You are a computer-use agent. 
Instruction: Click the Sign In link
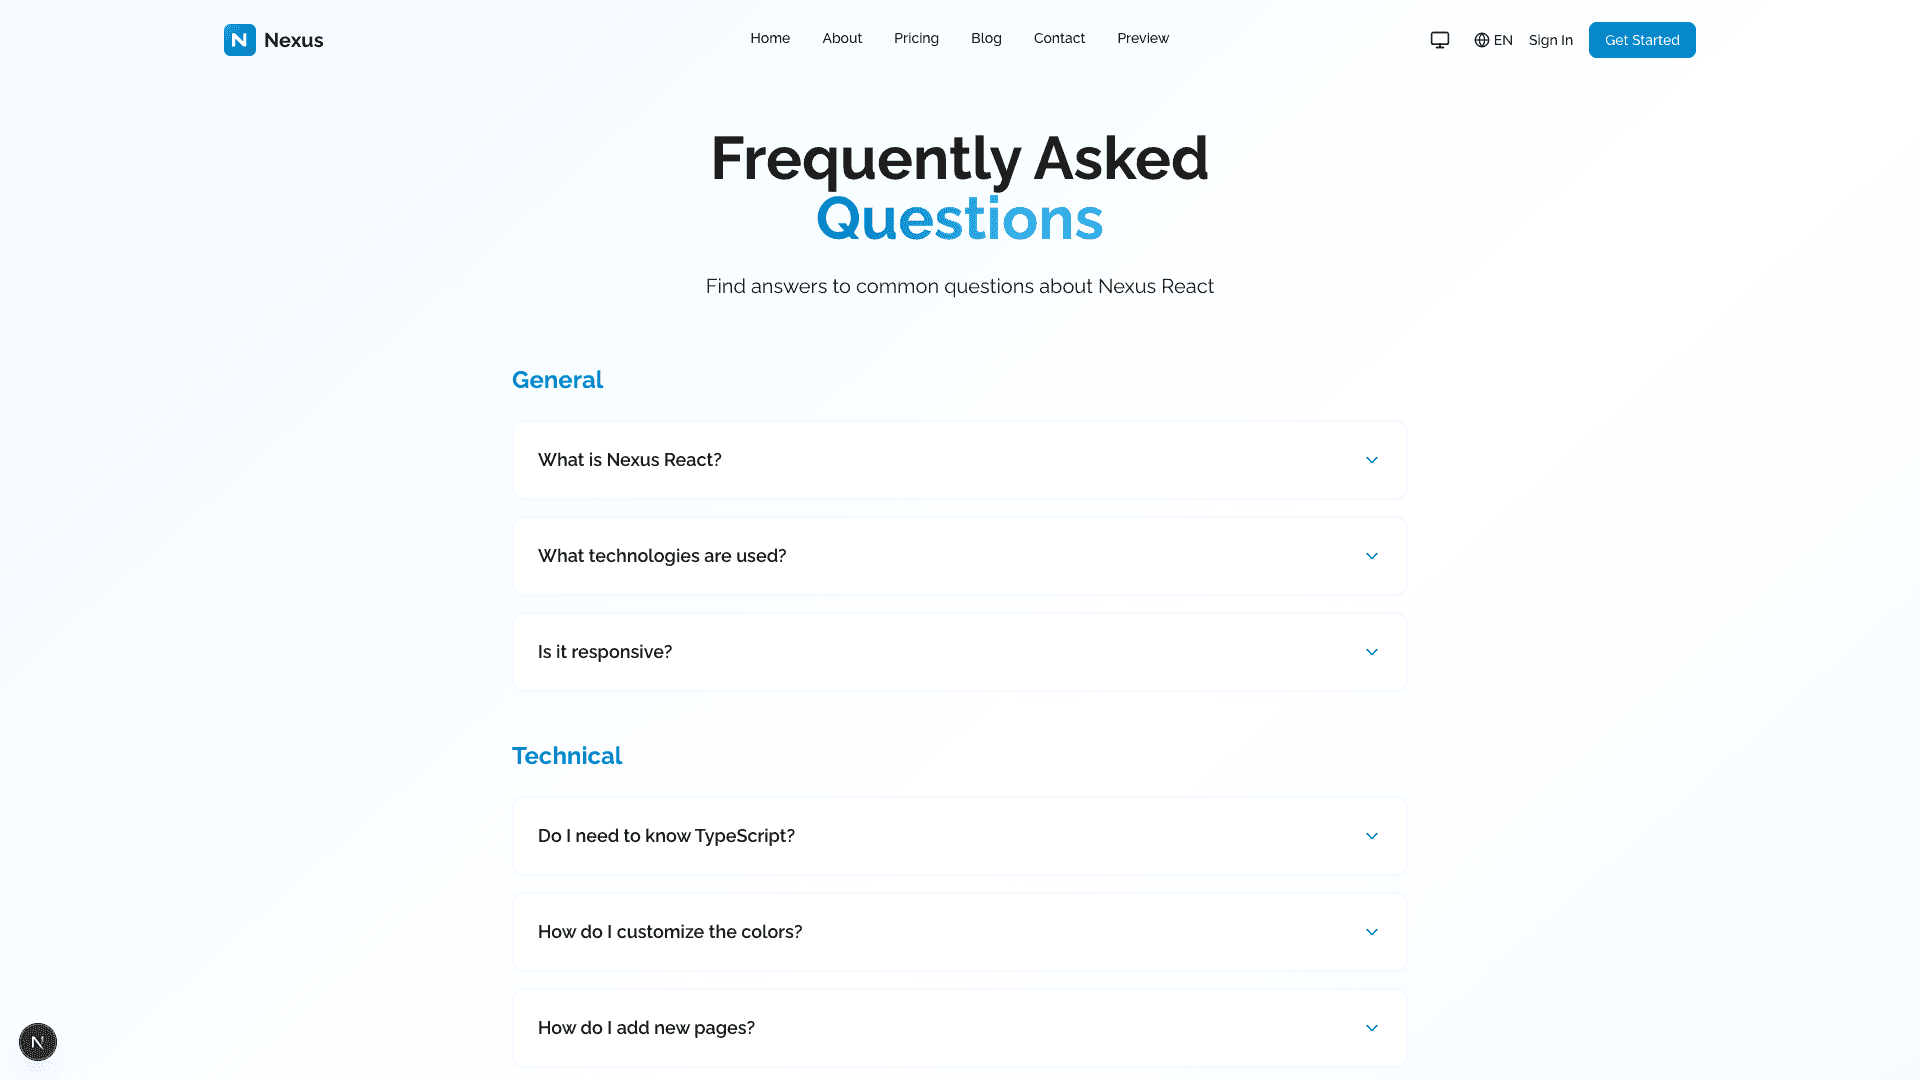pyautogui.click(x=1550, y=40)
